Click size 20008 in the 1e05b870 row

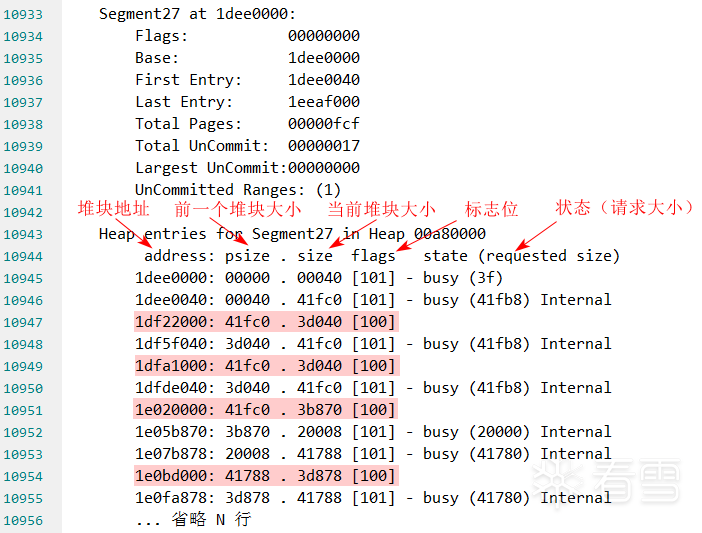(x=319, y=432)
